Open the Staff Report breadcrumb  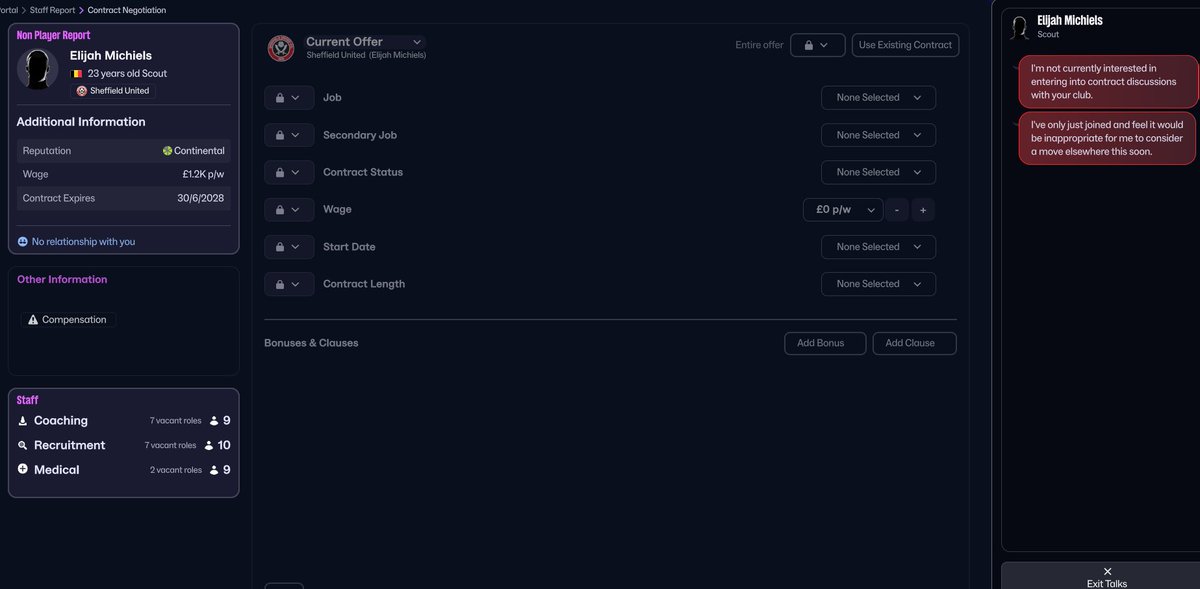(x=52, y=10)
